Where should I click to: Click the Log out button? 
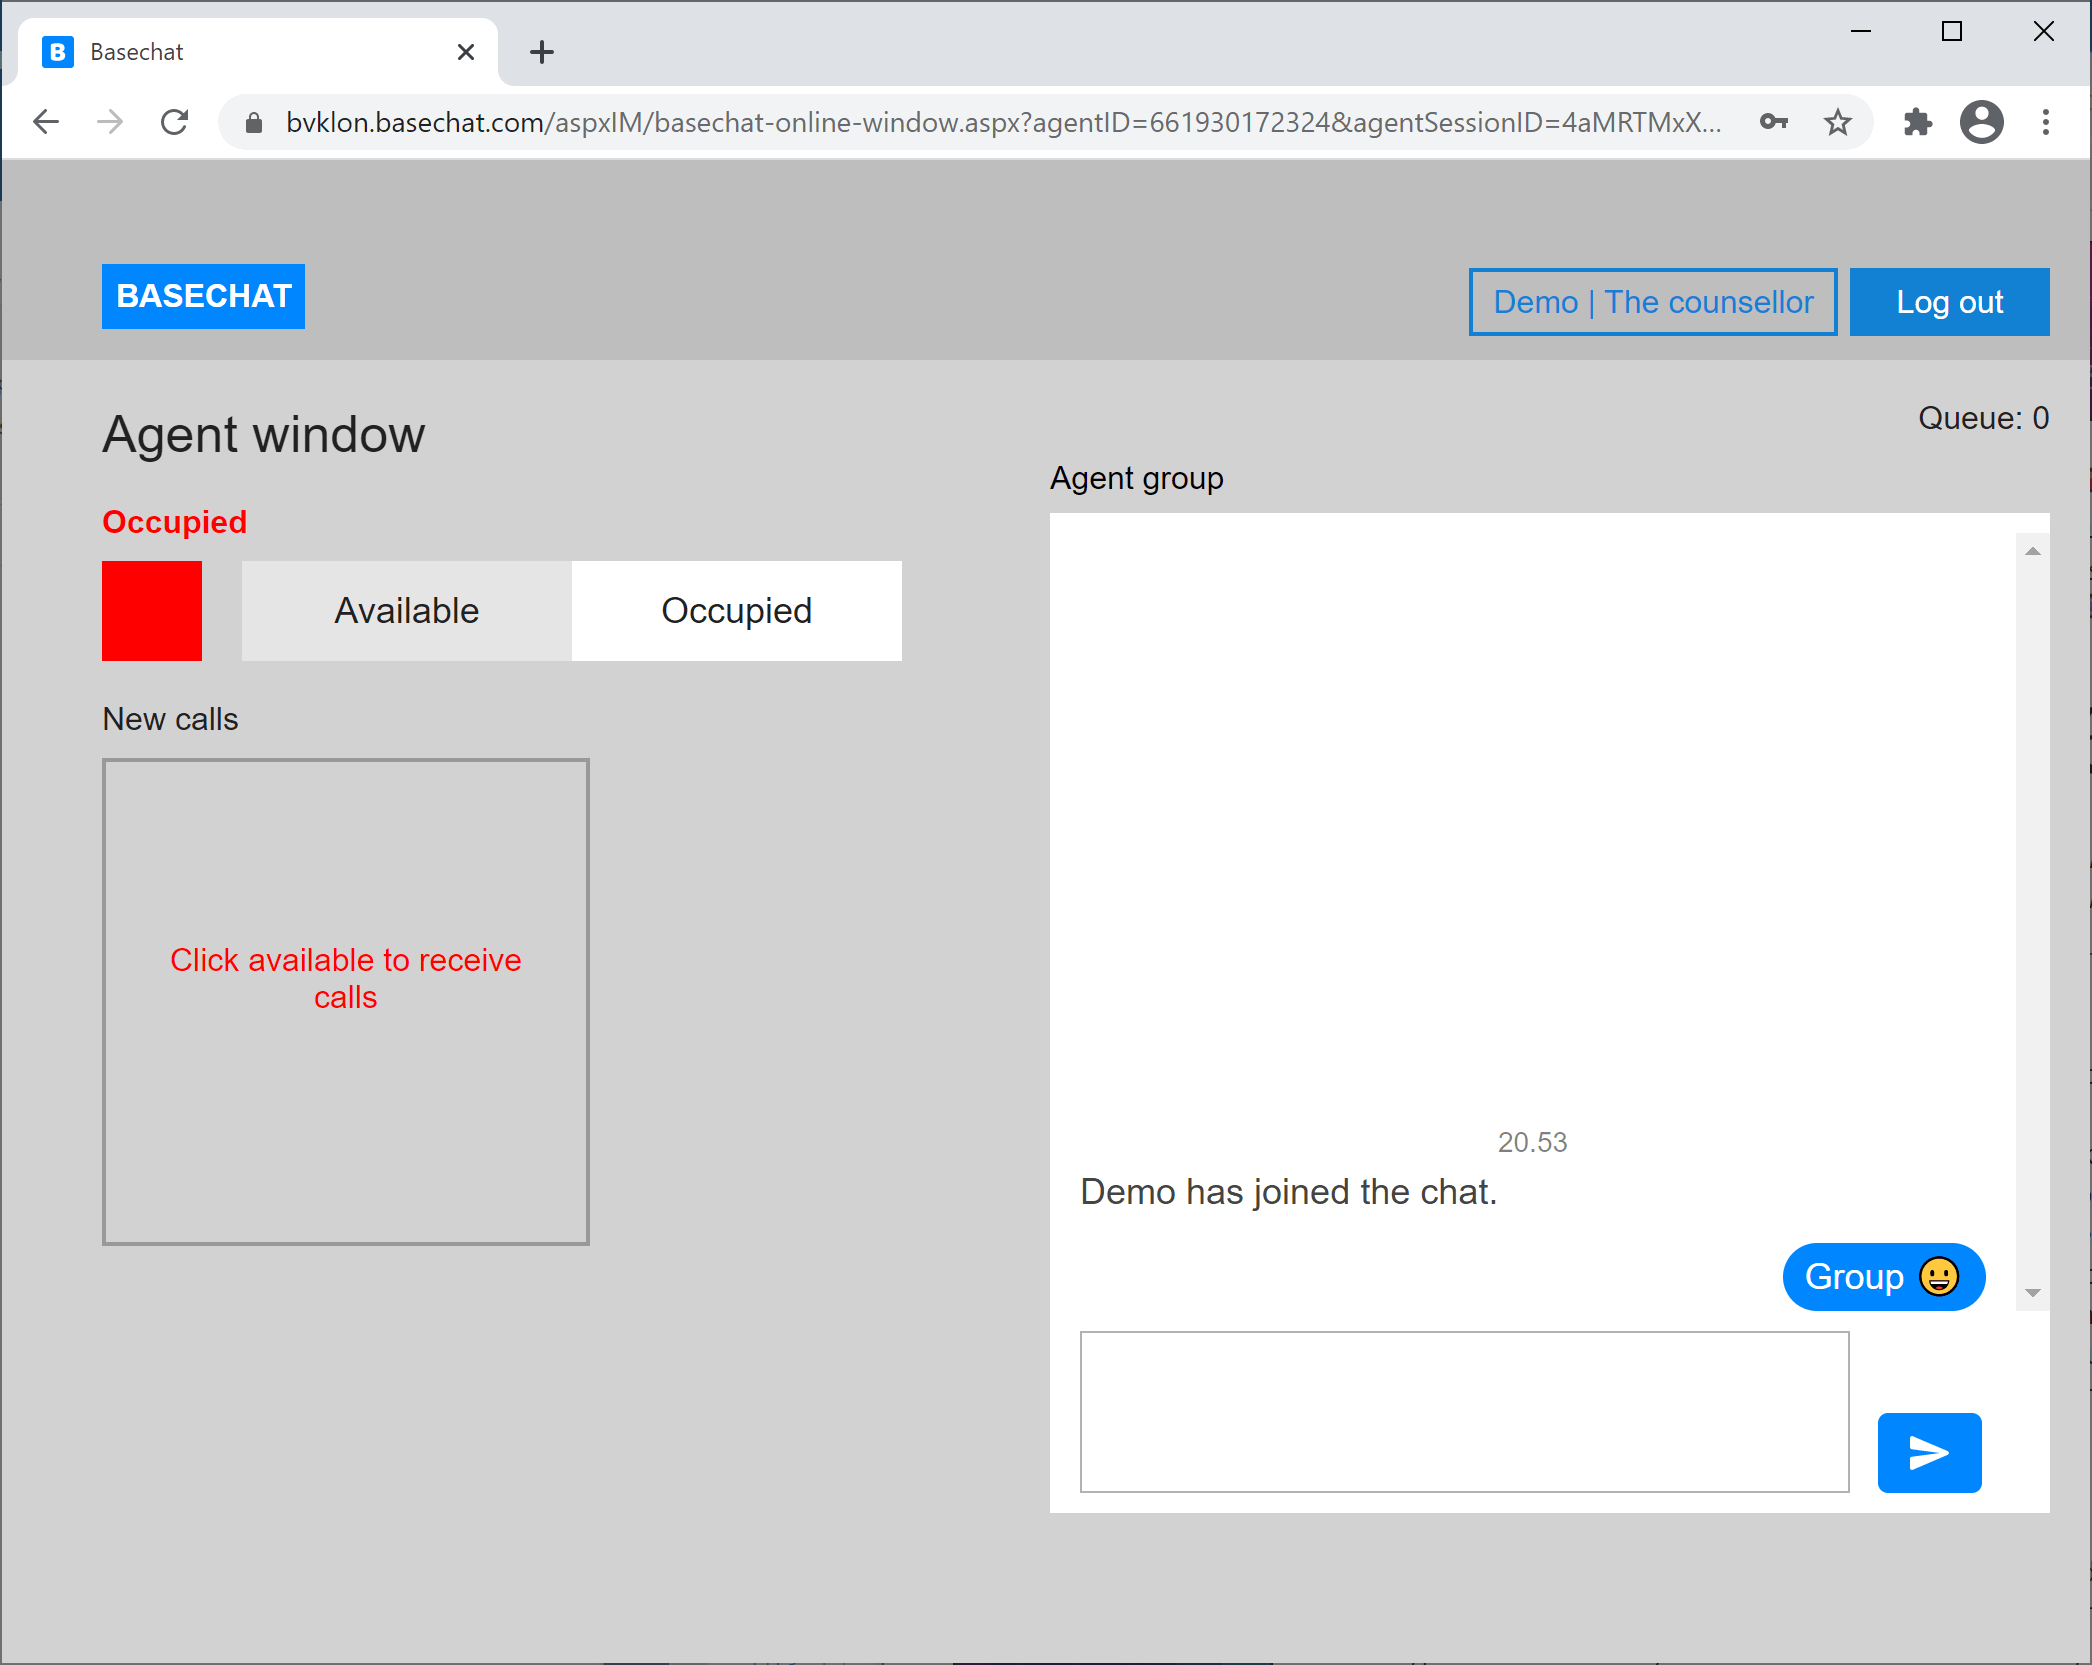click(1948, 302)
